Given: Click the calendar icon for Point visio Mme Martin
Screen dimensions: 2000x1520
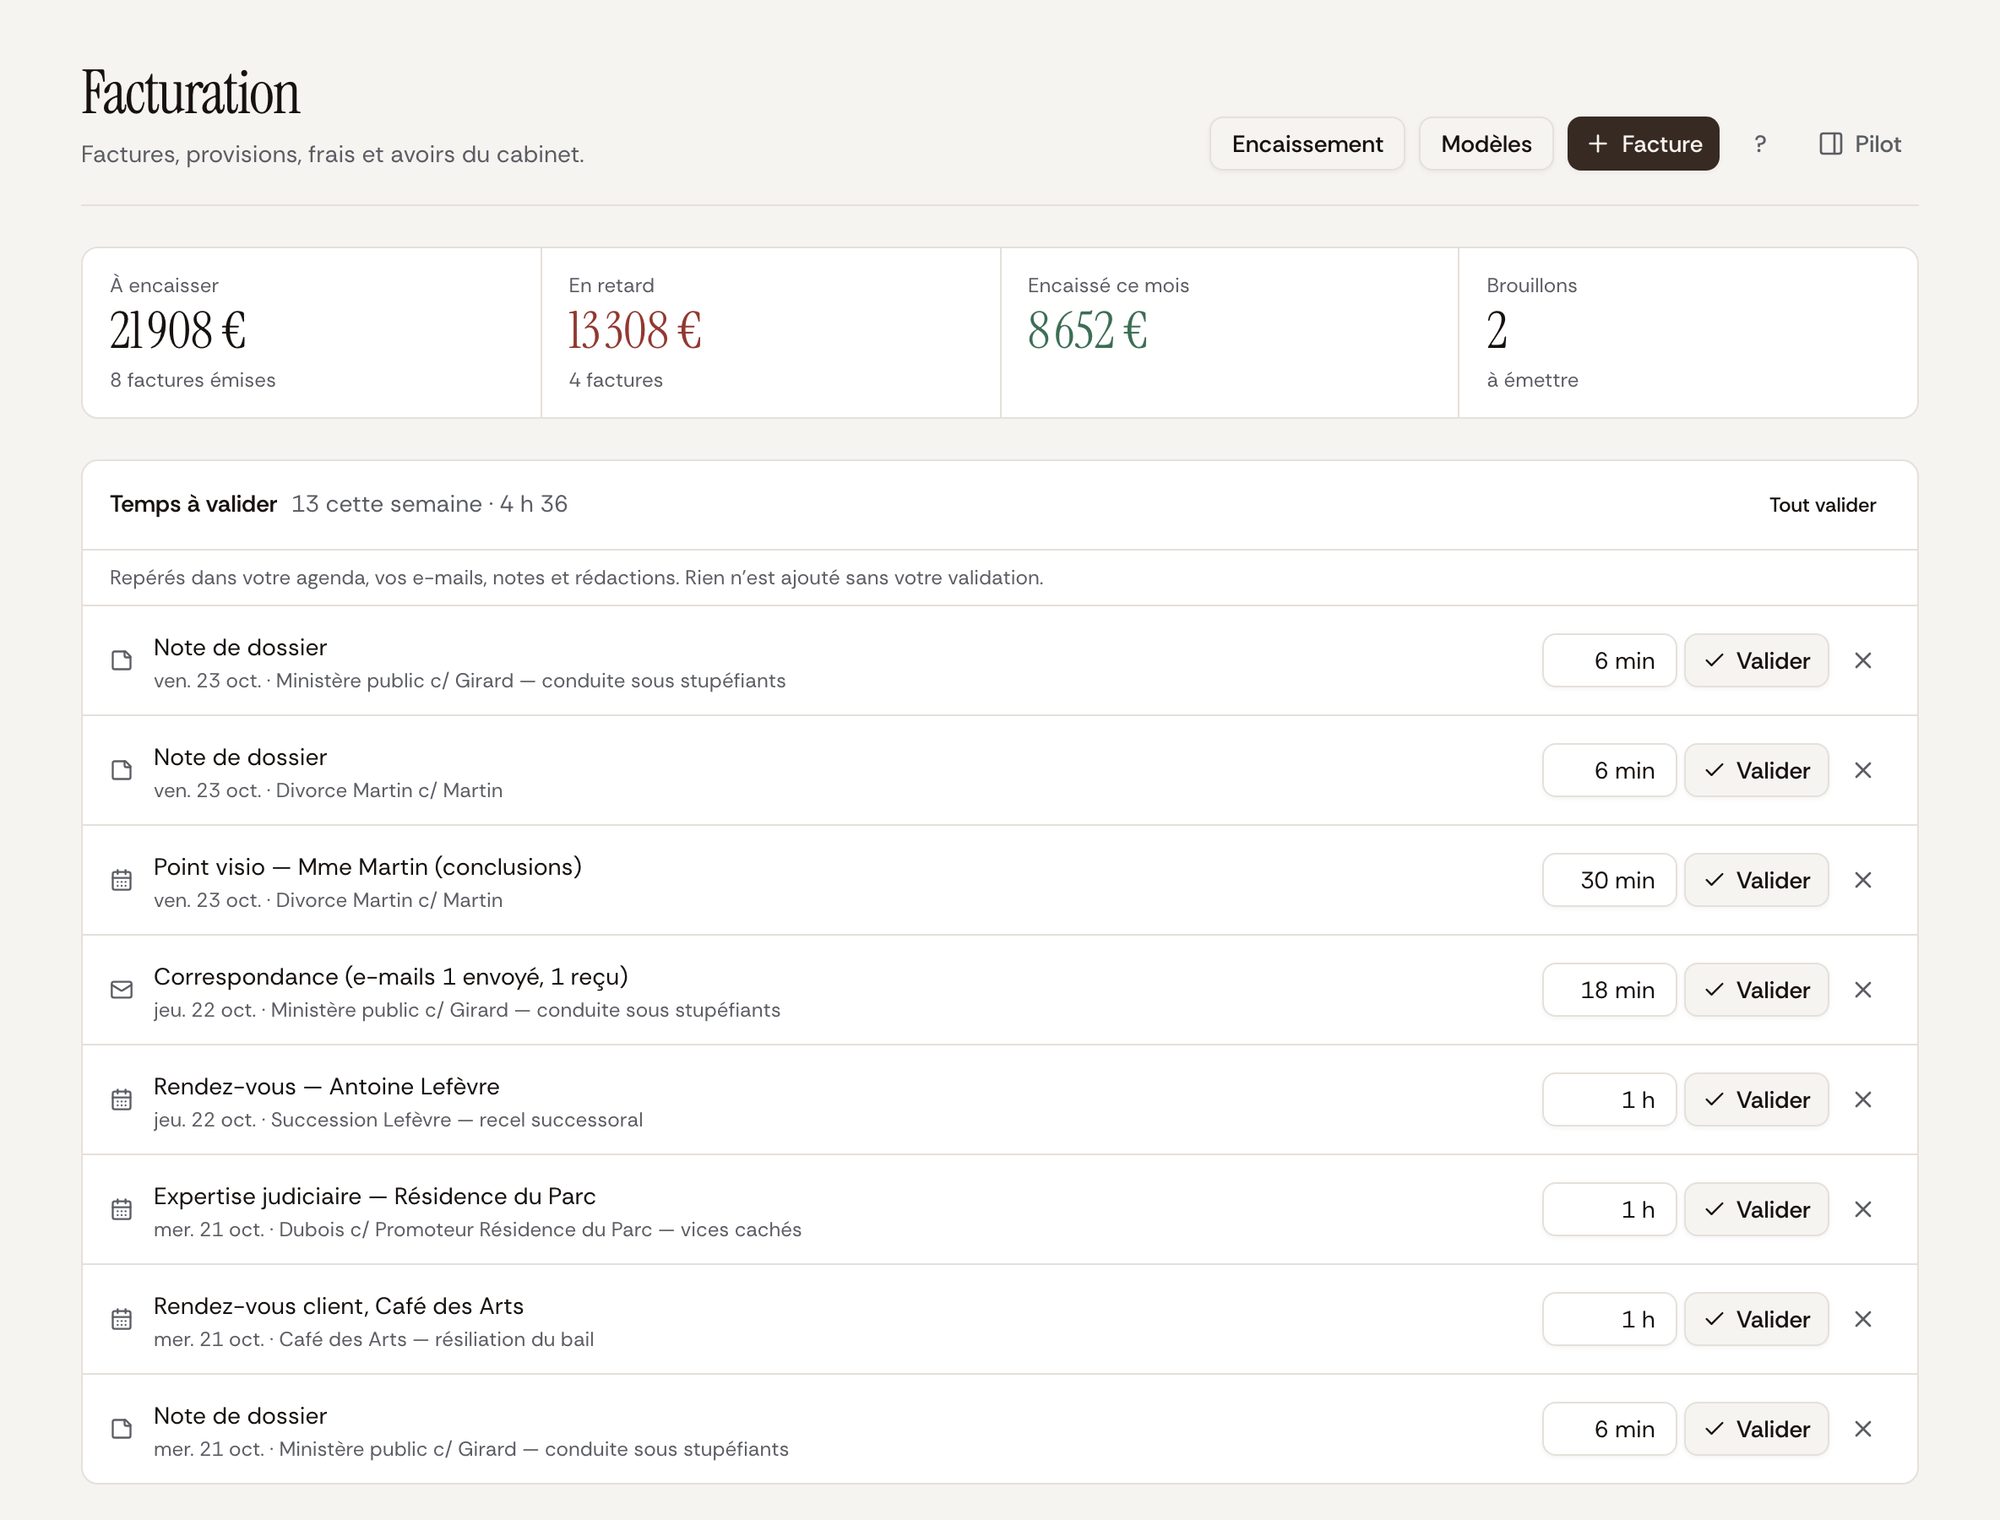Looking at the screenshot, I should click(x=121, y=880).
